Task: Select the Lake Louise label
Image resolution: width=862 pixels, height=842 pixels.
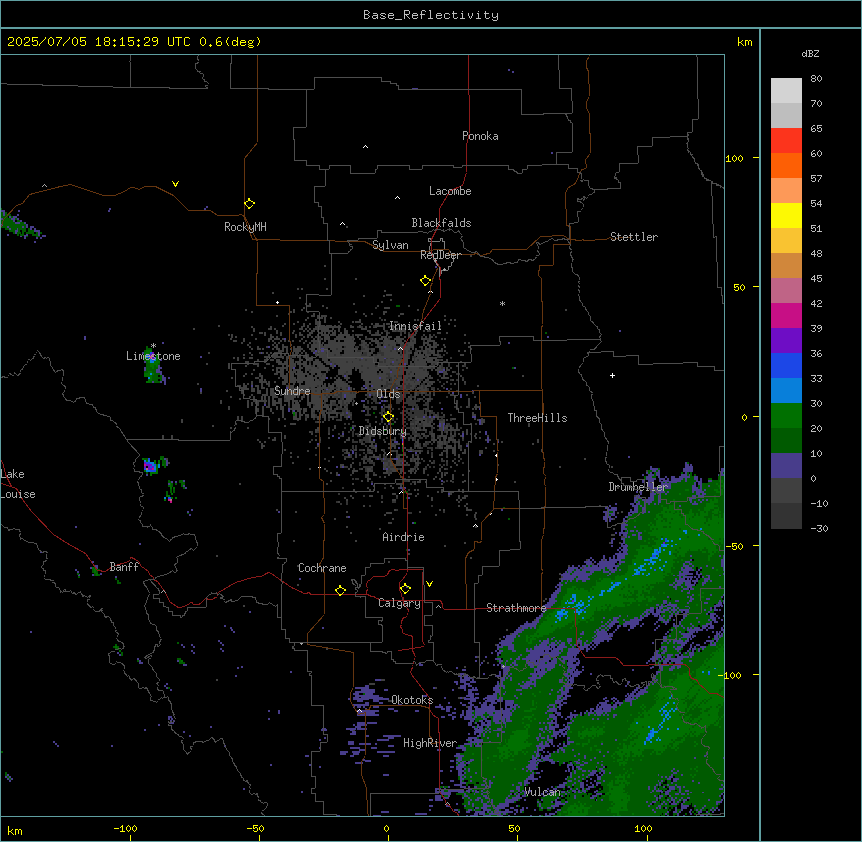Action: [18, 484]
